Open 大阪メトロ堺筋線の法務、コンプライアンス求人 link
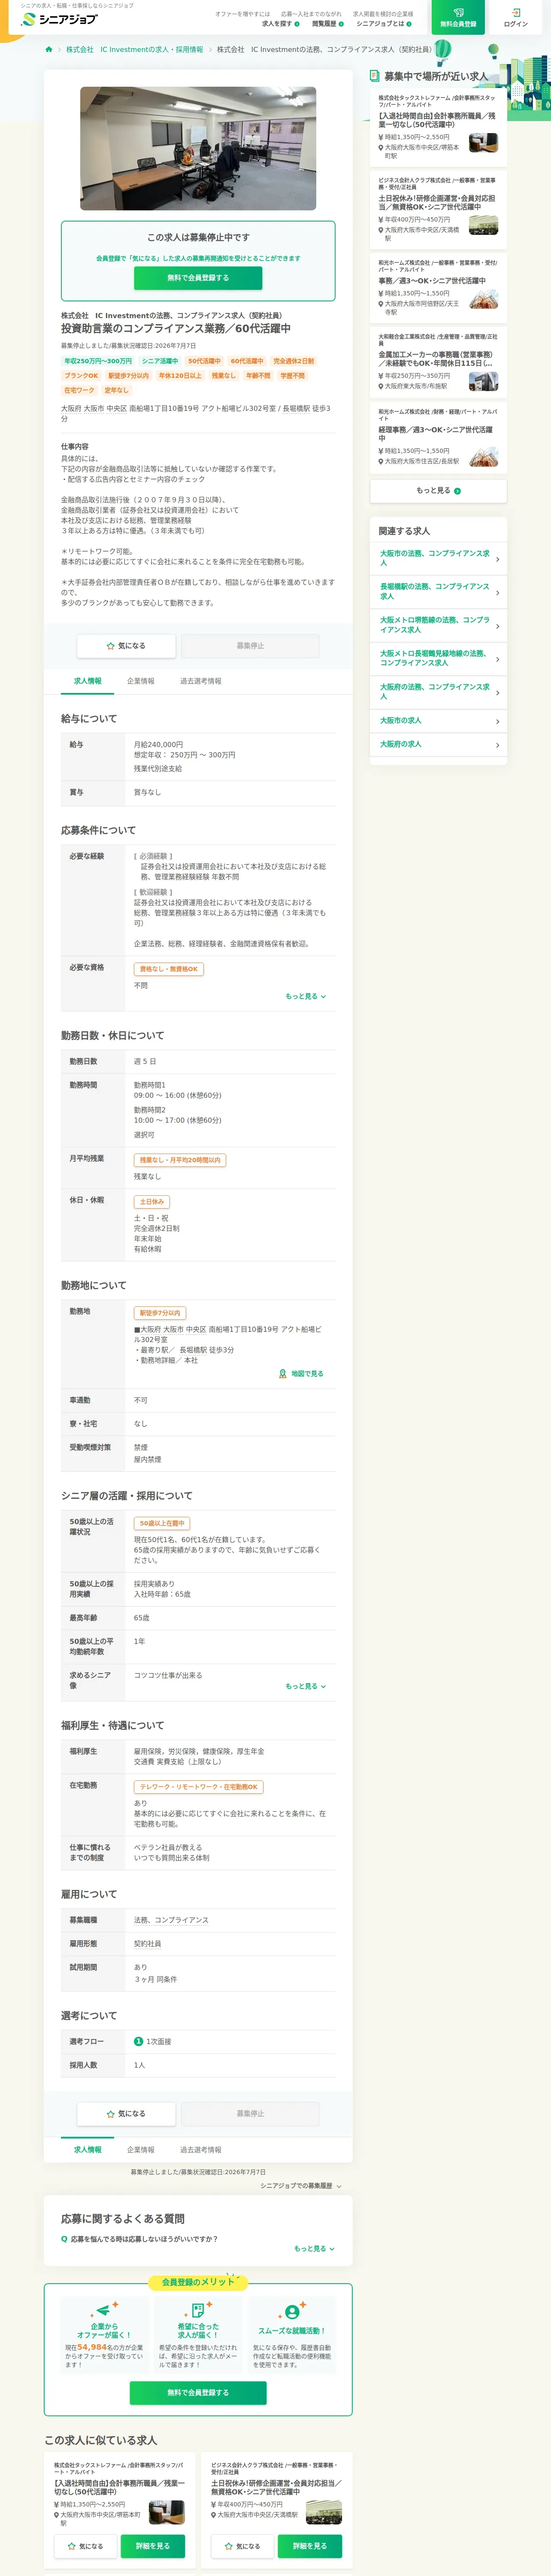551x2576 pixels. coord(438,625)
